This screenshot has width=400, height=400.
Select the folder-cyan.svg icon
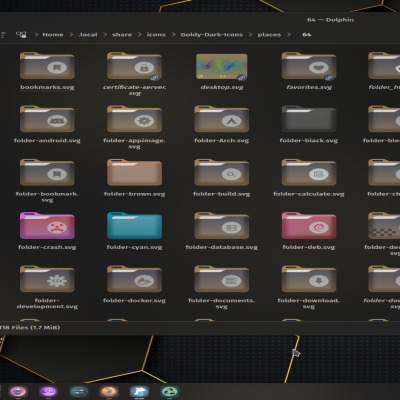point(134,226)
